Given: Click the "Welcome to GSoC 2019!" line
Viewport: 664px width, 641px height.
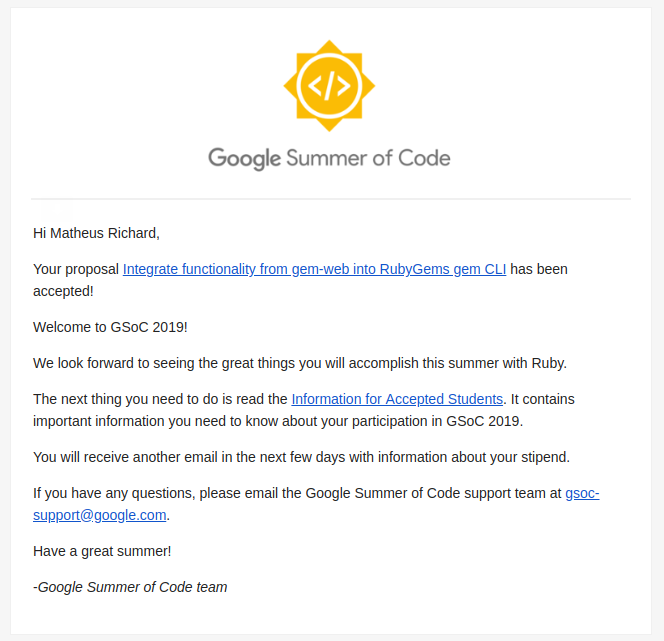Looking at the screenshot, I should (x=110, y=327).
